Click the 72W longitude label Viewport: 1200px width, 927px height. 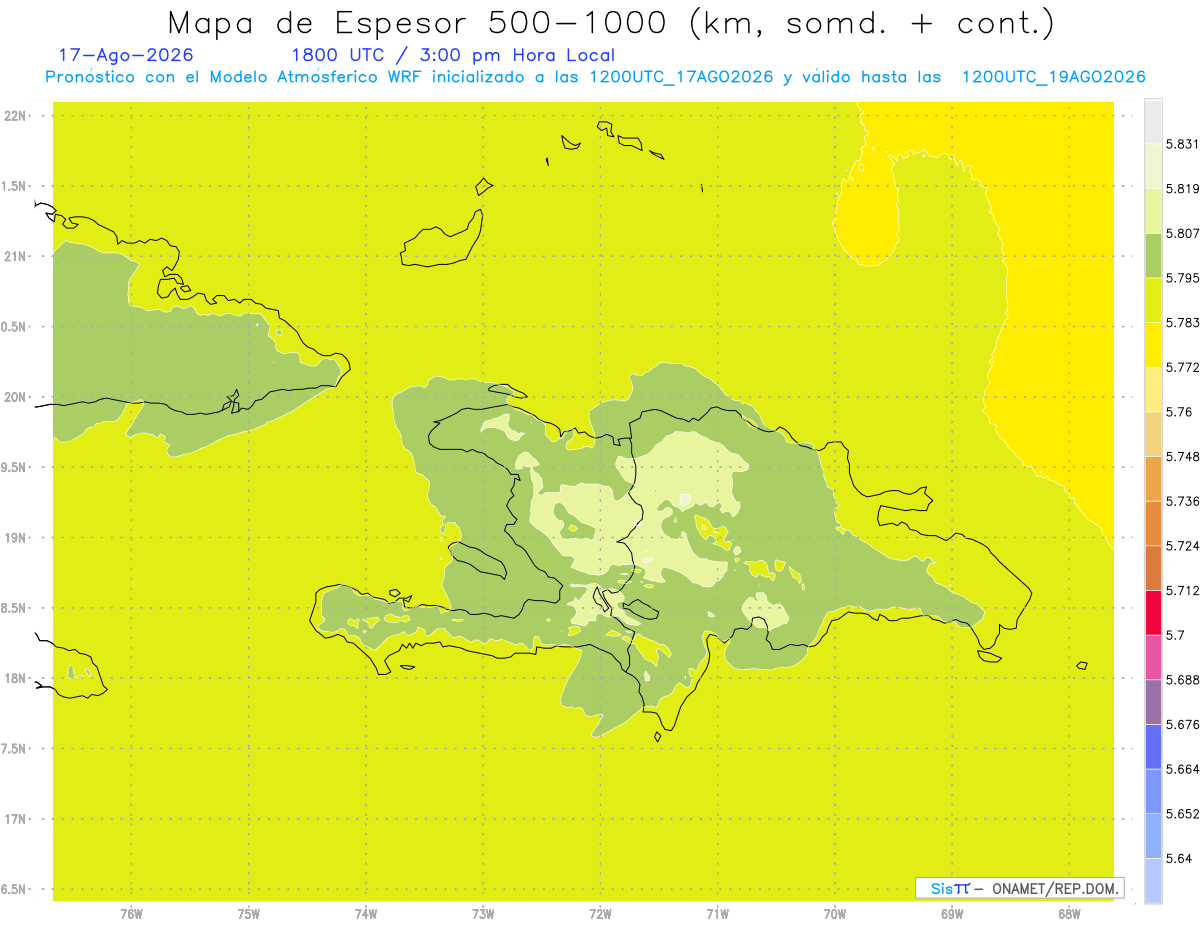click(600, 912)
